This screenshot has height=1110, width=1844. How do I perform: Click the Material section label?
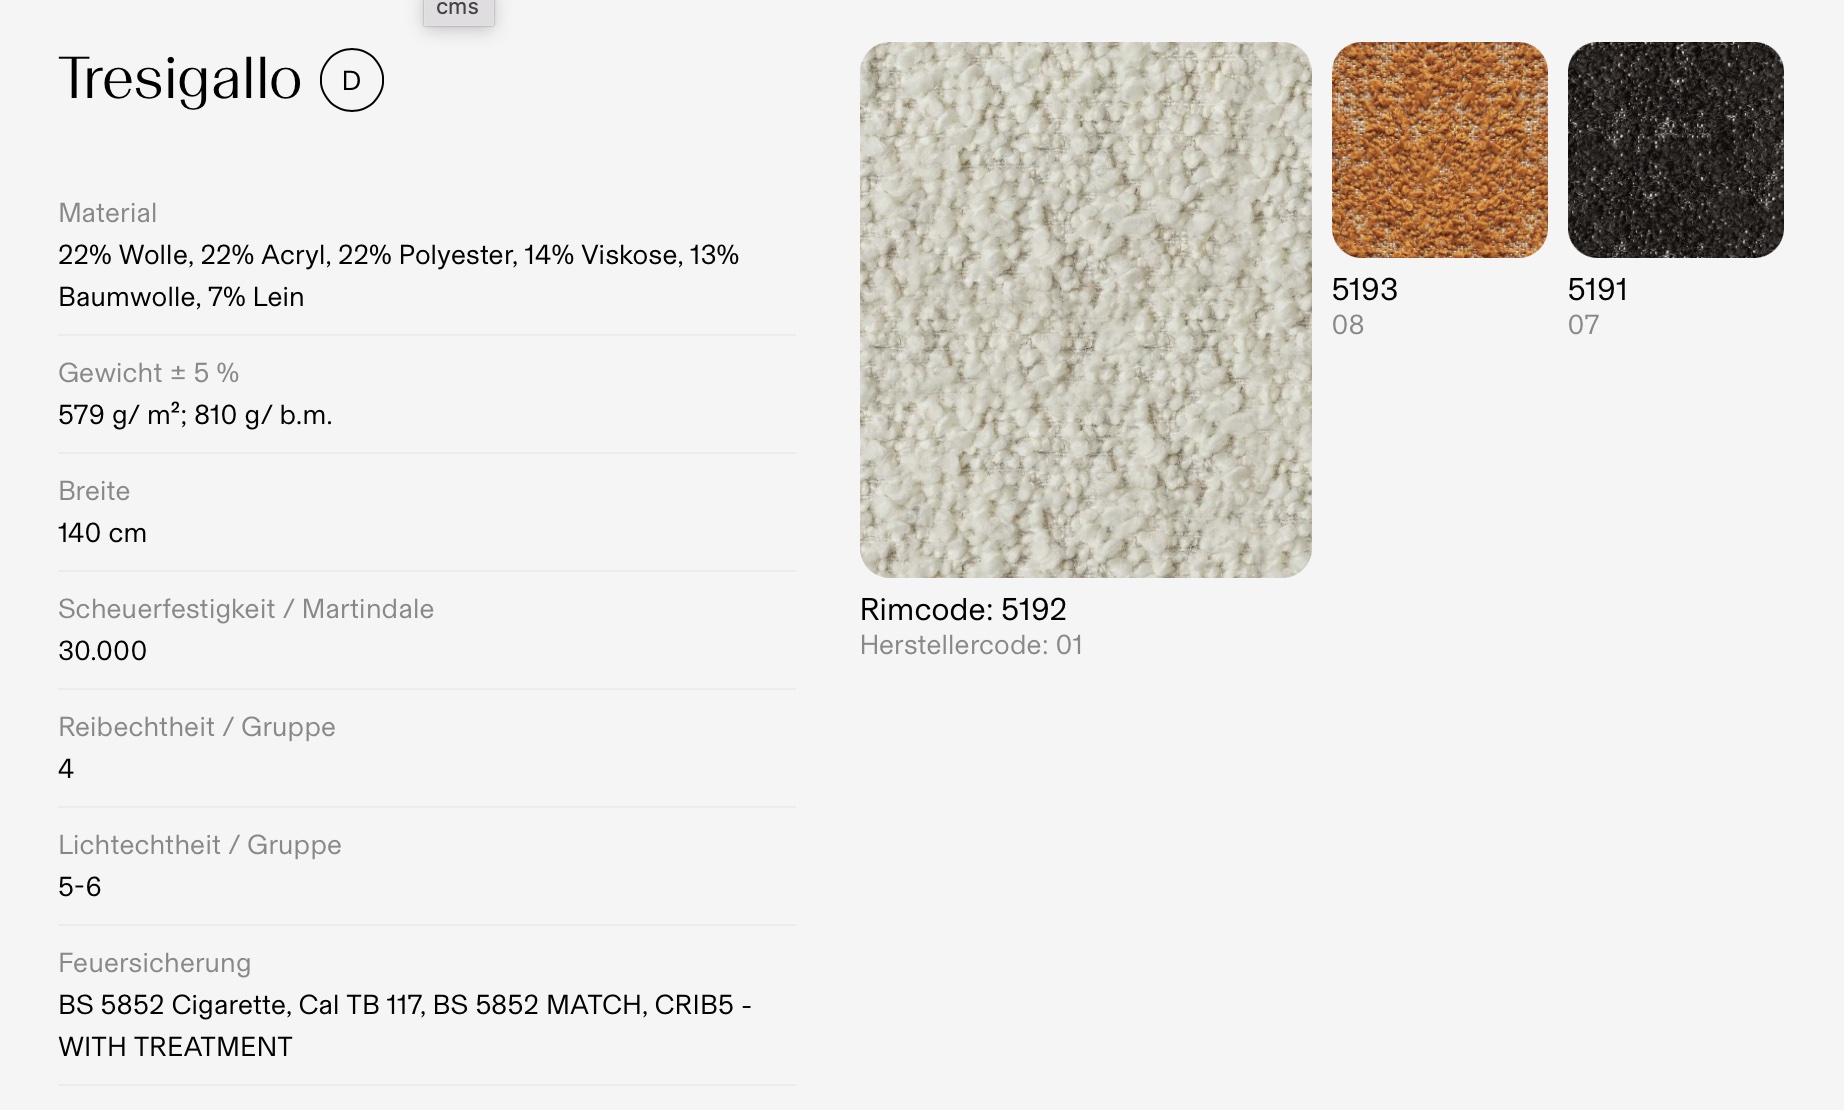(x=108, y=213)
